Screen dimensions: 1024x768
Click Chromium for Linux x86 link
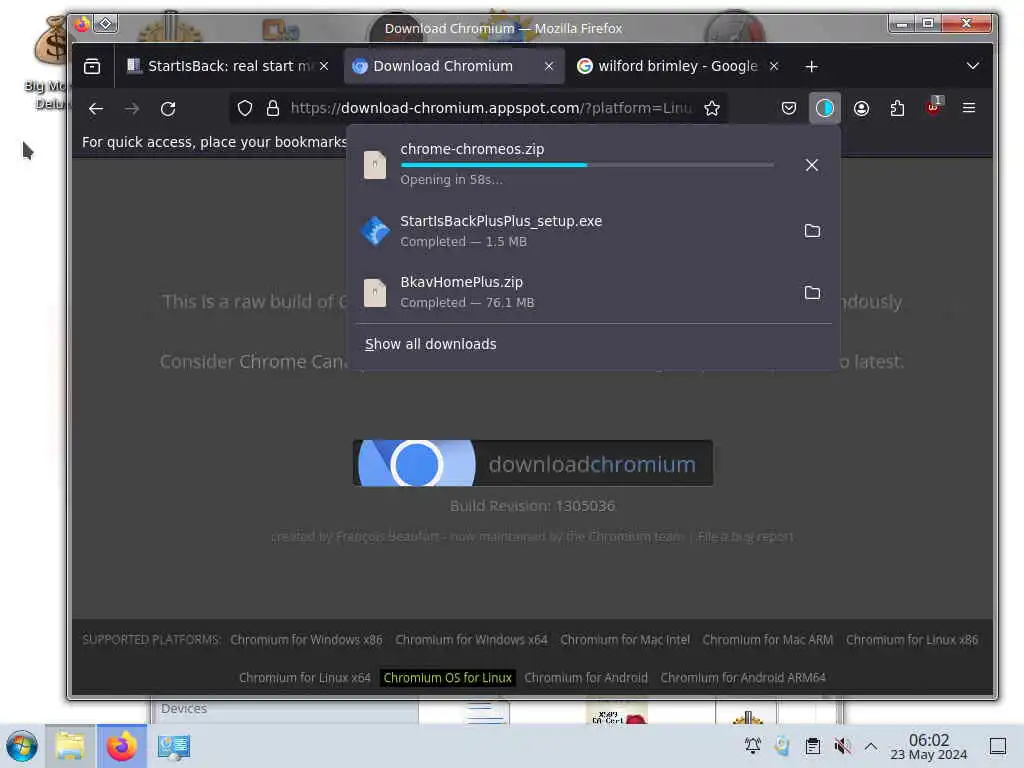coord(912,640)
